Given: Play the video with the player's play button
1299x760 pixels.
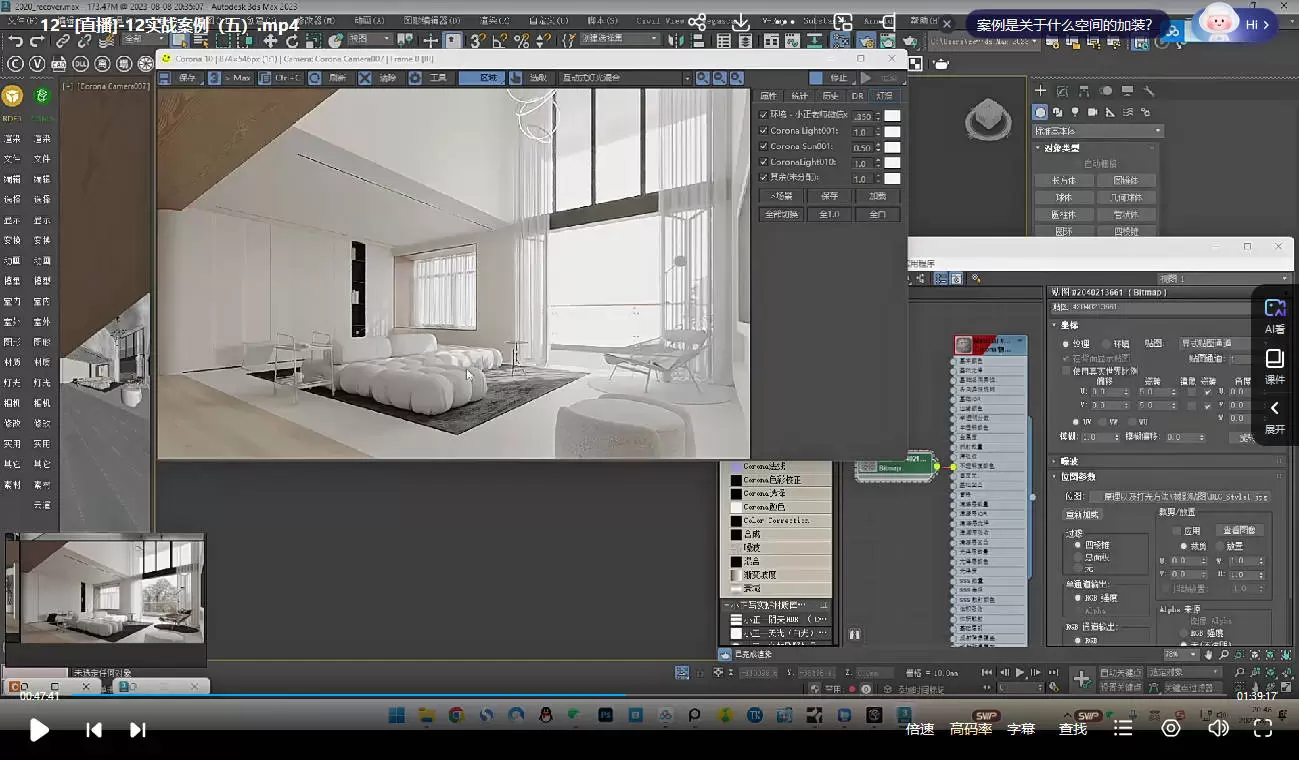Looking at the screenshot, I should 38,729.
